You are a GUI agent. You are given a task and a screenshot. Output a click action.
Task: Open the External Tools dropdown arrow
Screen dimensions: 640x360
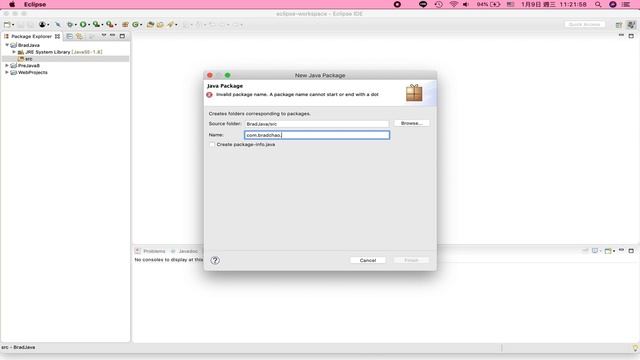tap(116, 25)
